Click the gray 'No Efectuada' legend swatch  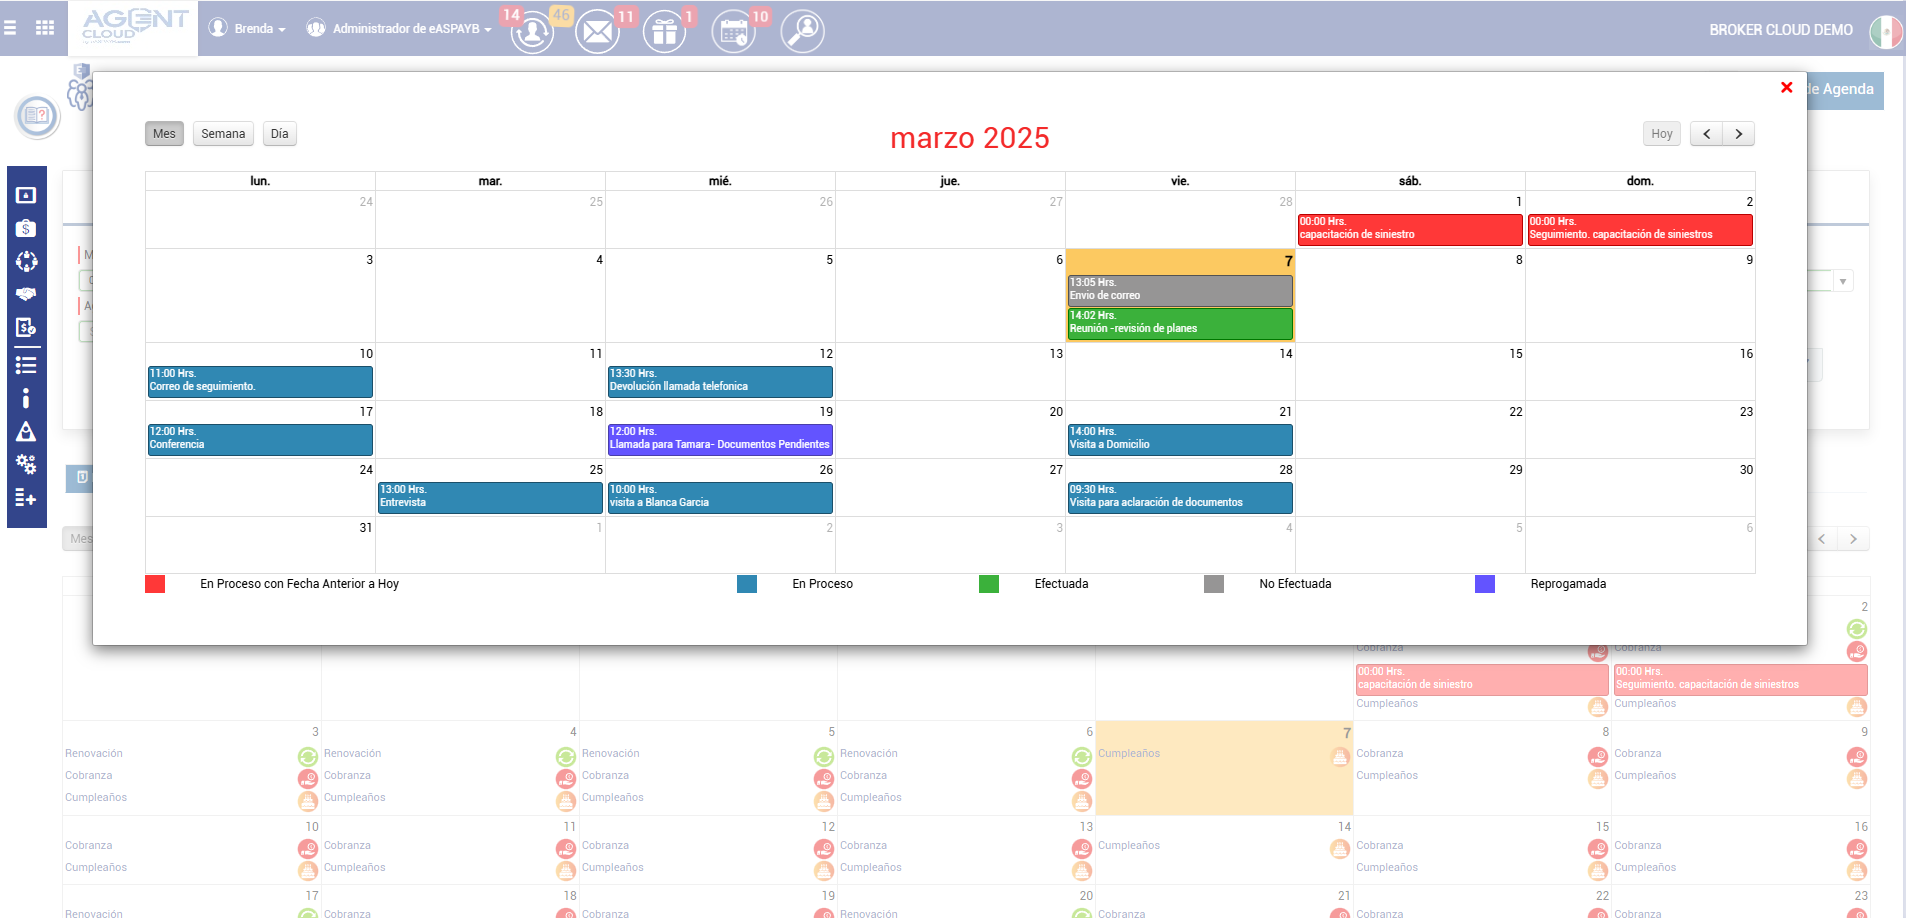coord(1214,584)
